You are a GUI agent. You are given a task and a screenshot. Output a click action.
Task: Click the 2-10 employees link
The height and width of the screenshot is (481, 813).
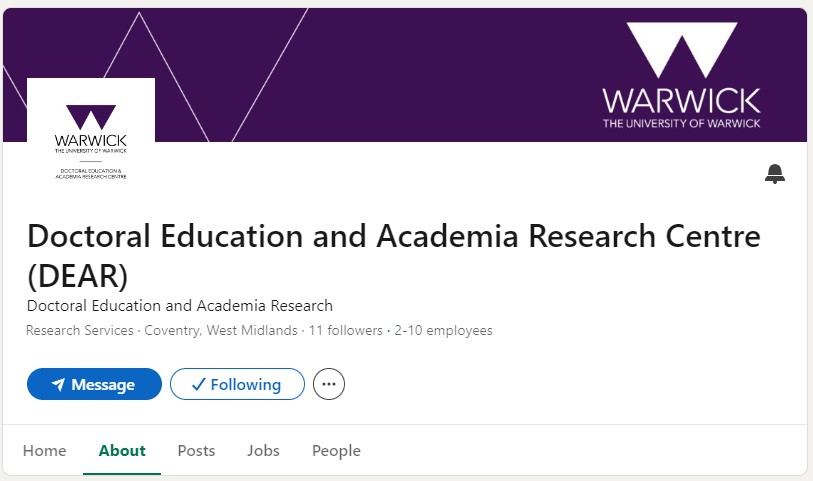(443, 331)
